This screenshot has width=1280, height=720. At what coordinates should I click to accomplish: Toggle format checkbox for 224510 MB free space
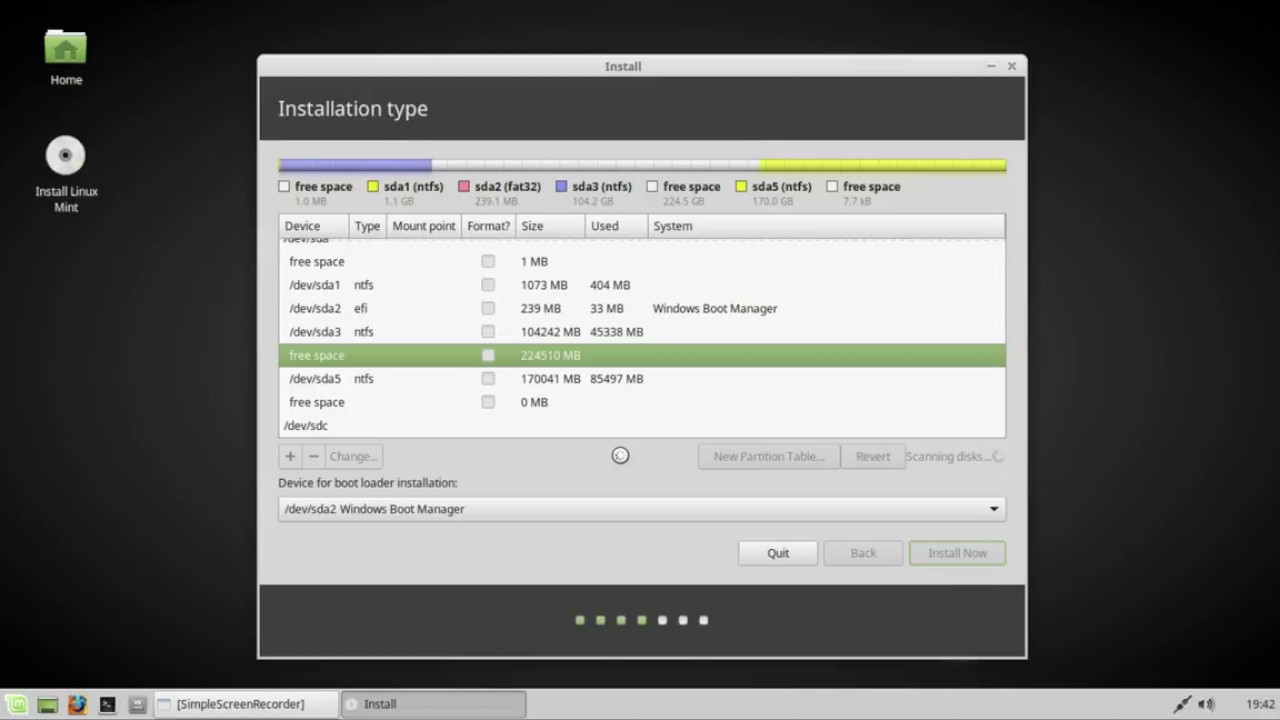coord(488,355)
